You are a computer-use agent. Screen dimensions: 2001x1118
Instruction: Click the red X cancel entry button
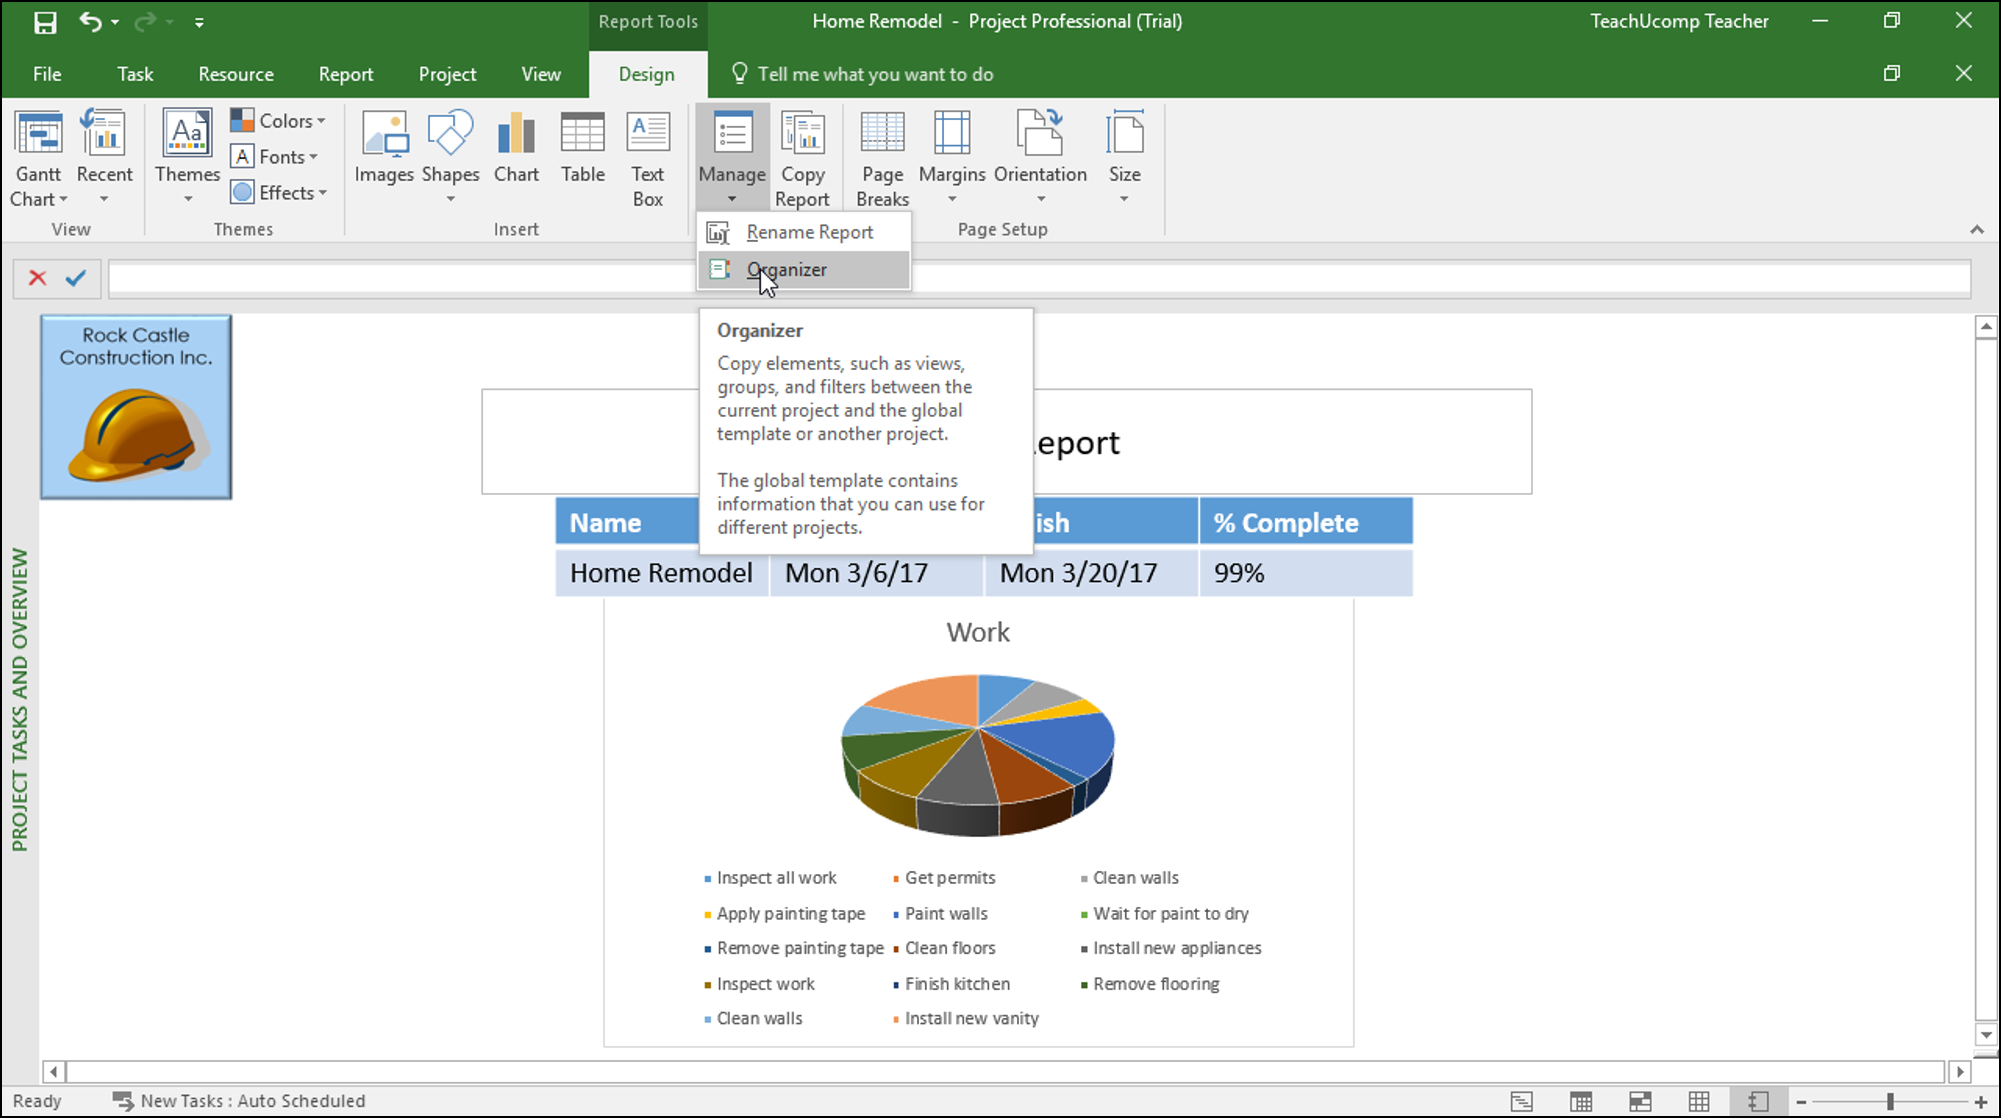coord(37,278)
